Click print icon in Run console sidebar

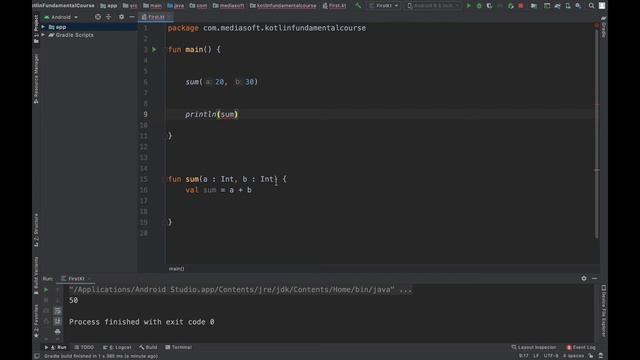(58, 331)
